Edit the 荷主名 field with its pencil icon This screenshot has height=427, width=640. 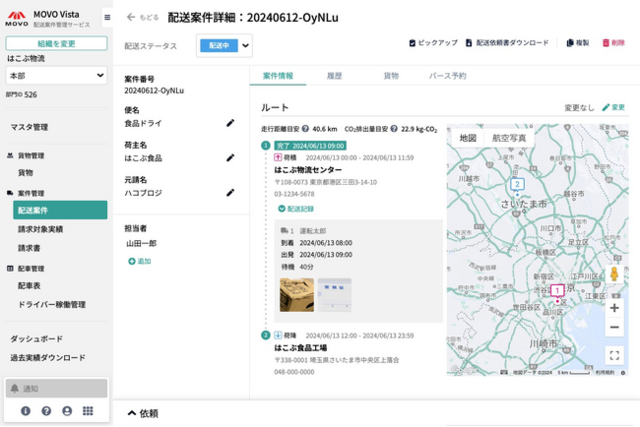230,158
